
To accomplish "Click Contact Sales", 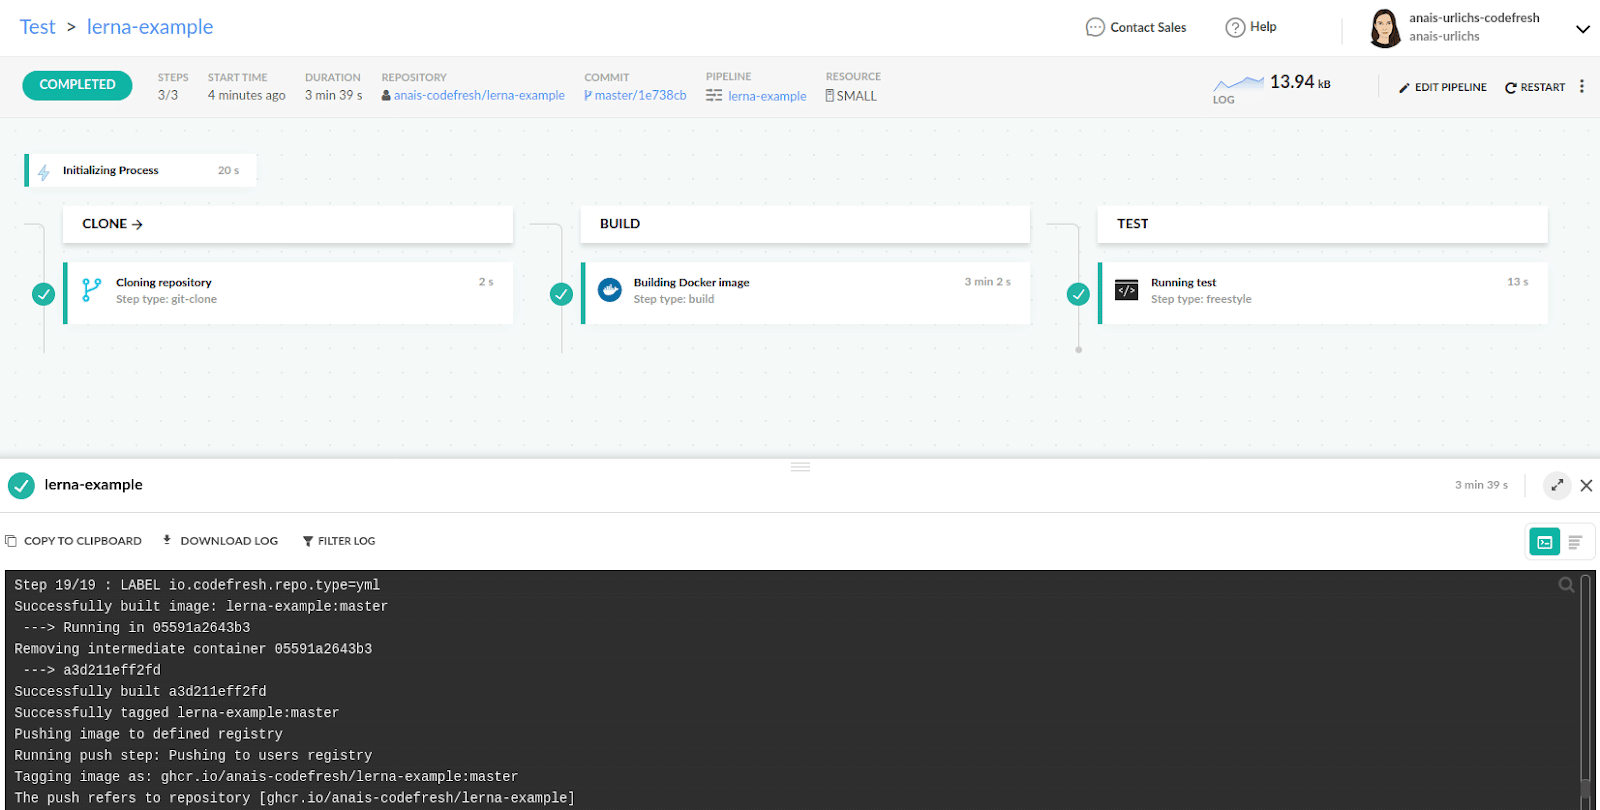I will point(1136,27).
